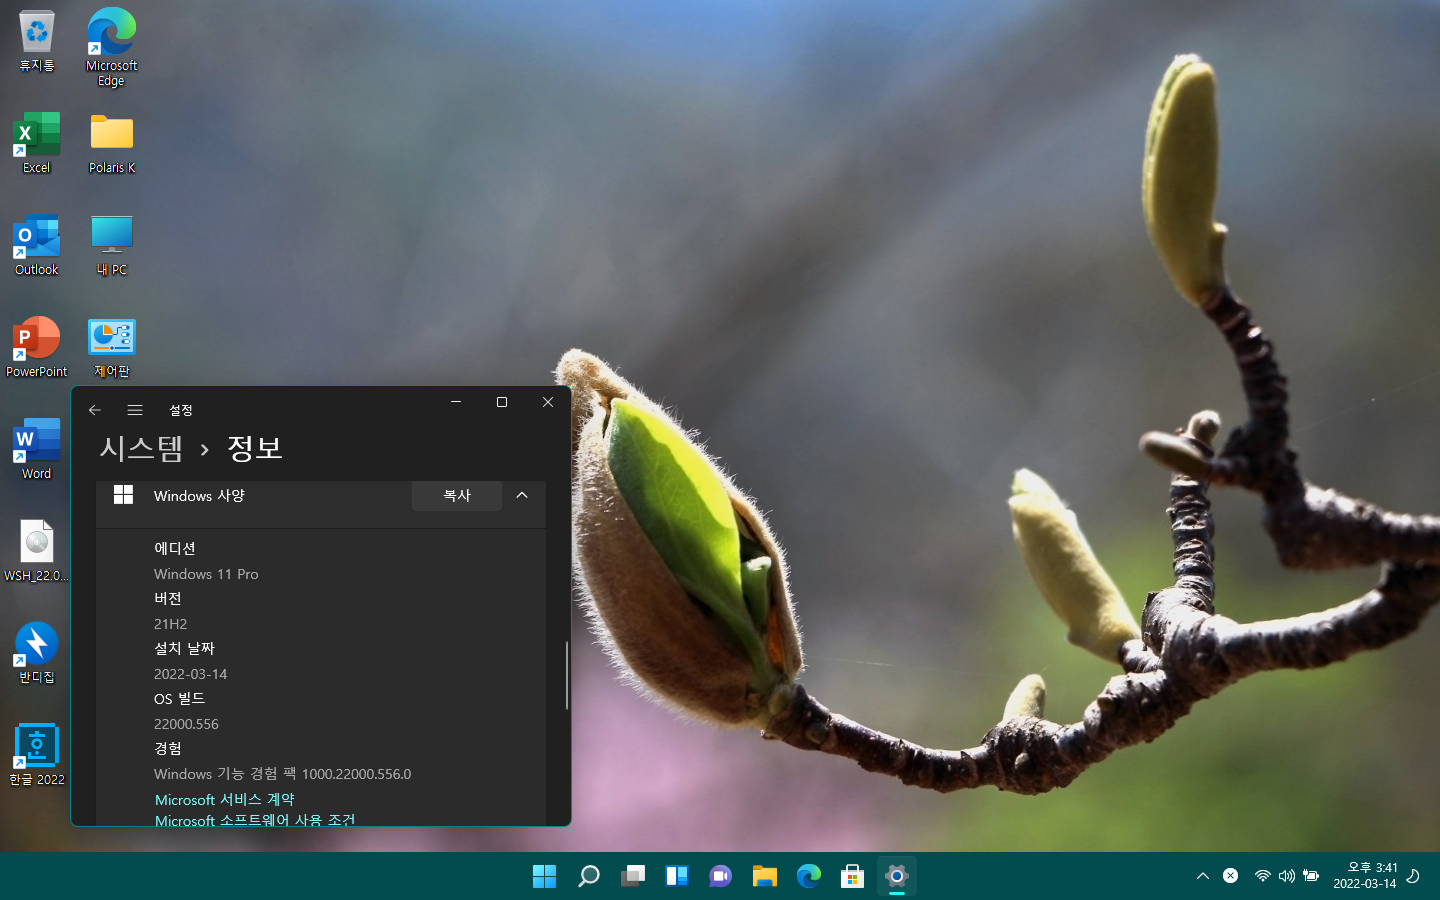Close the Settings window
The height and width of the screenshot is (900, 1440).
point(548,402)
